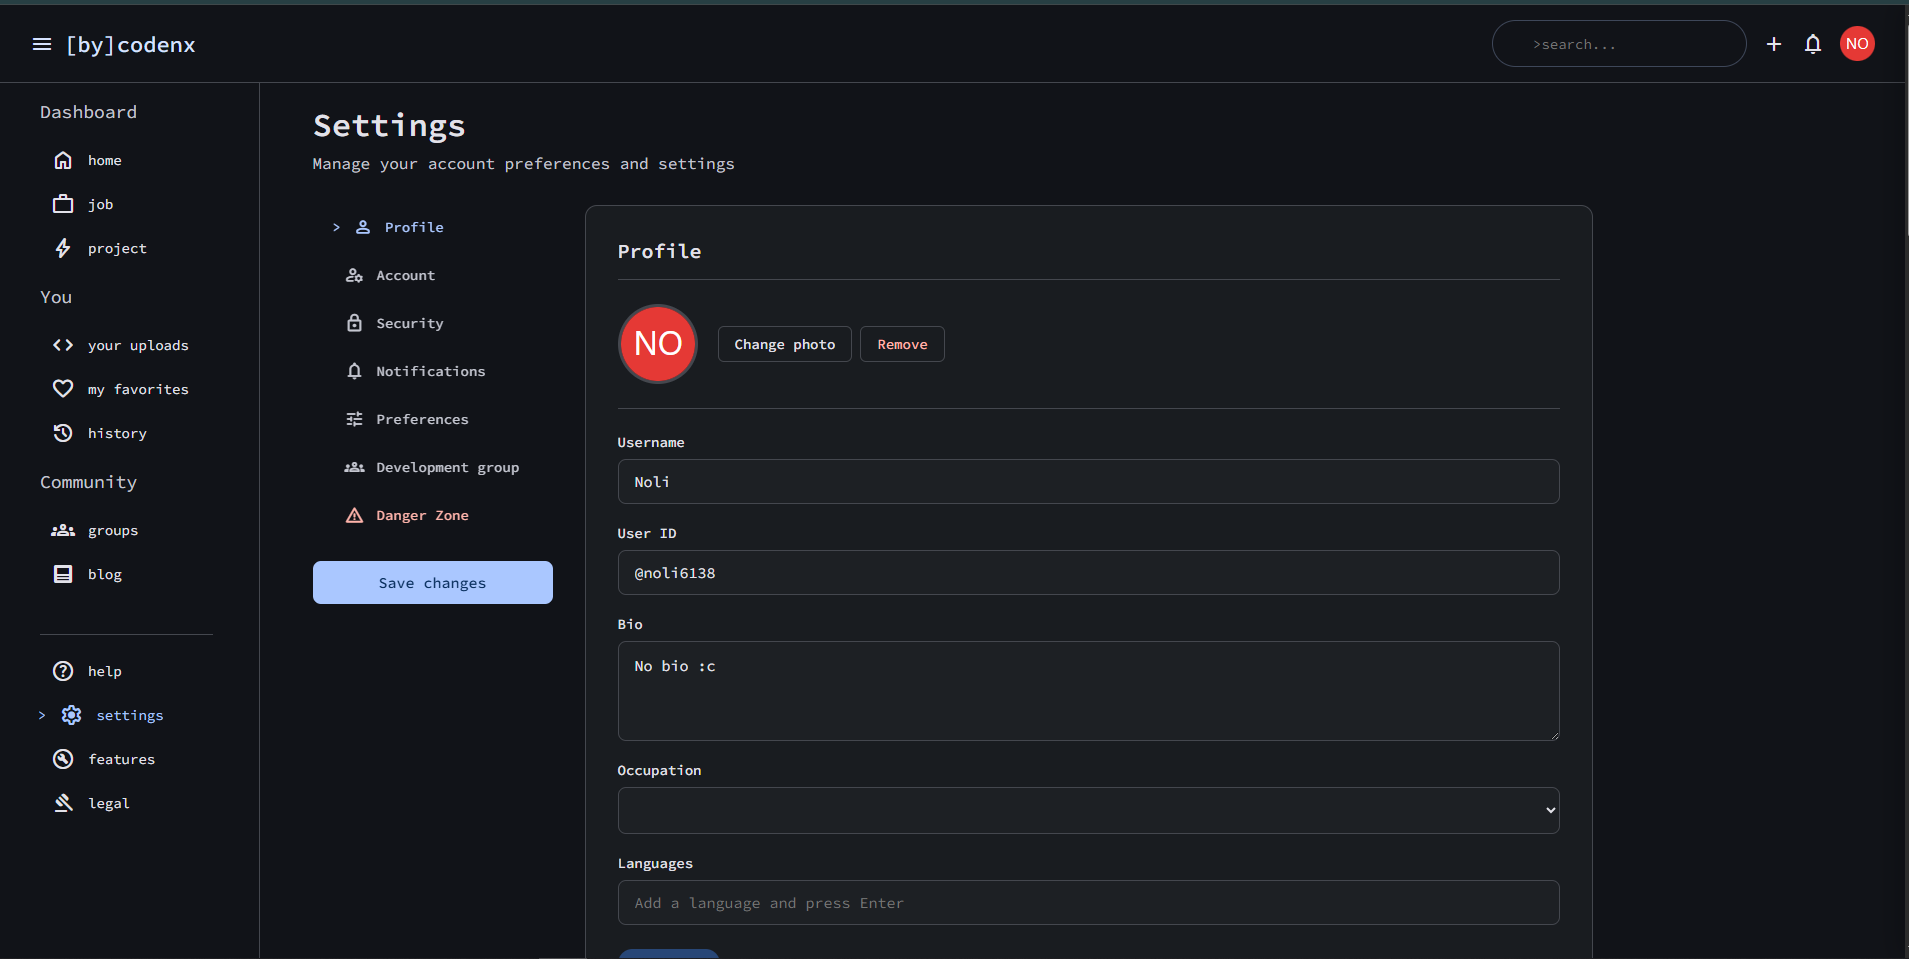Open the hamburger navigation menu
The image size is (1909, 959).
click(x=41, y=44)
